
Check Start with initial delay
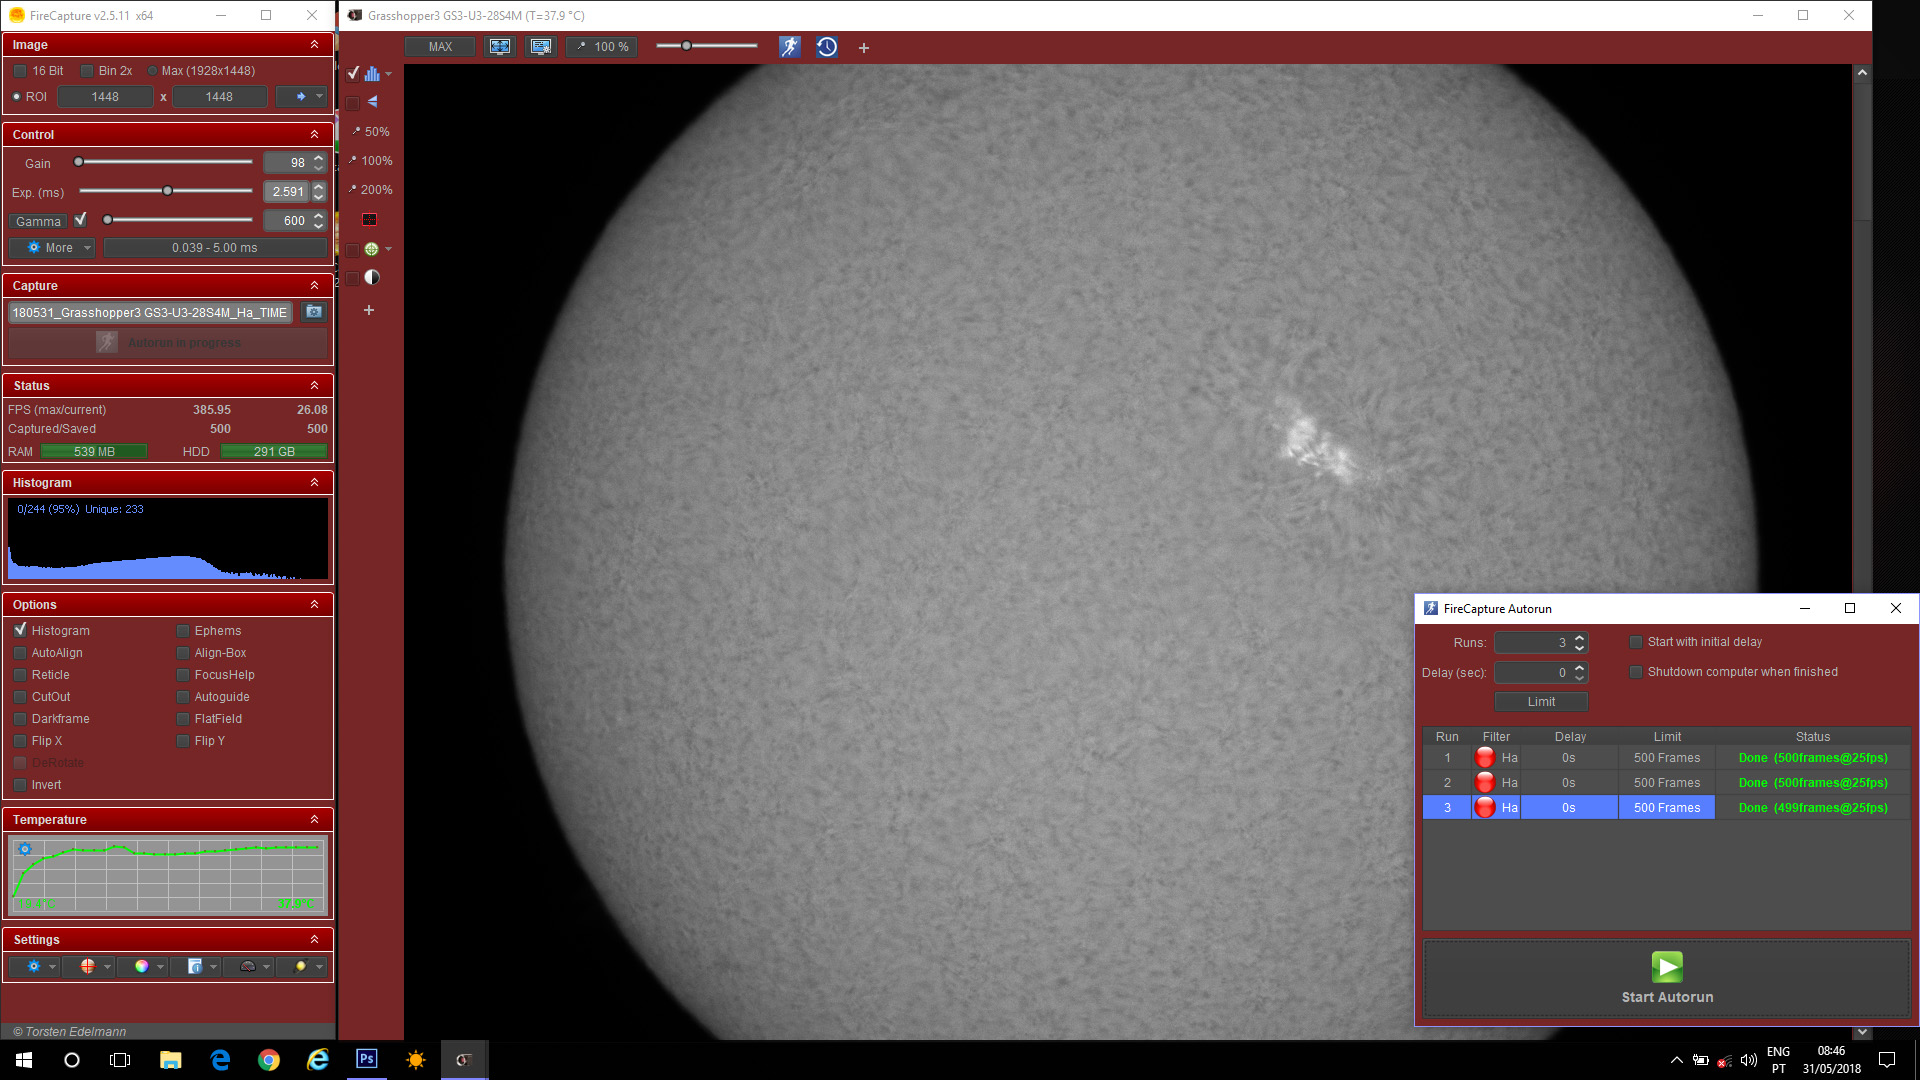point(1636,642)
